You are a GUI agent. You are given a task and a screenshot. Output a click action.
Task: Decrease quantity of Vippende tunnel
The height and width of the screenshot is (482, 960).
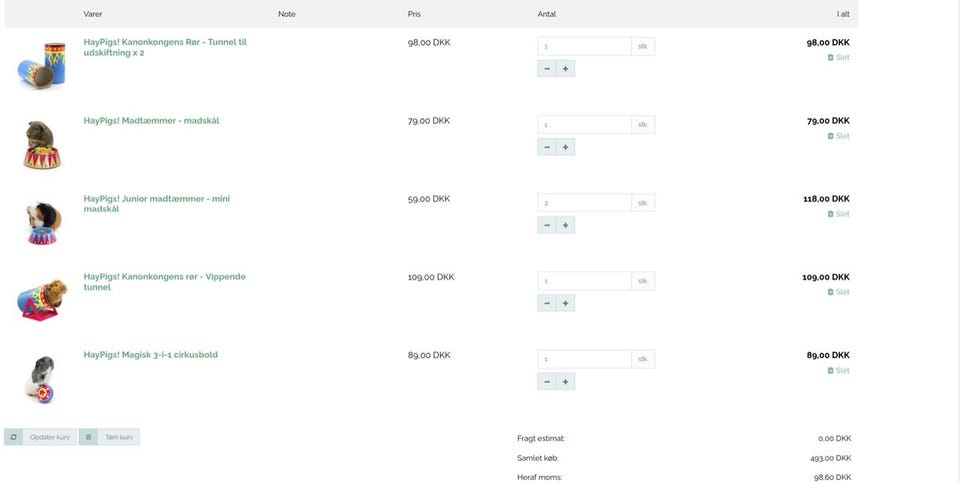547,303
